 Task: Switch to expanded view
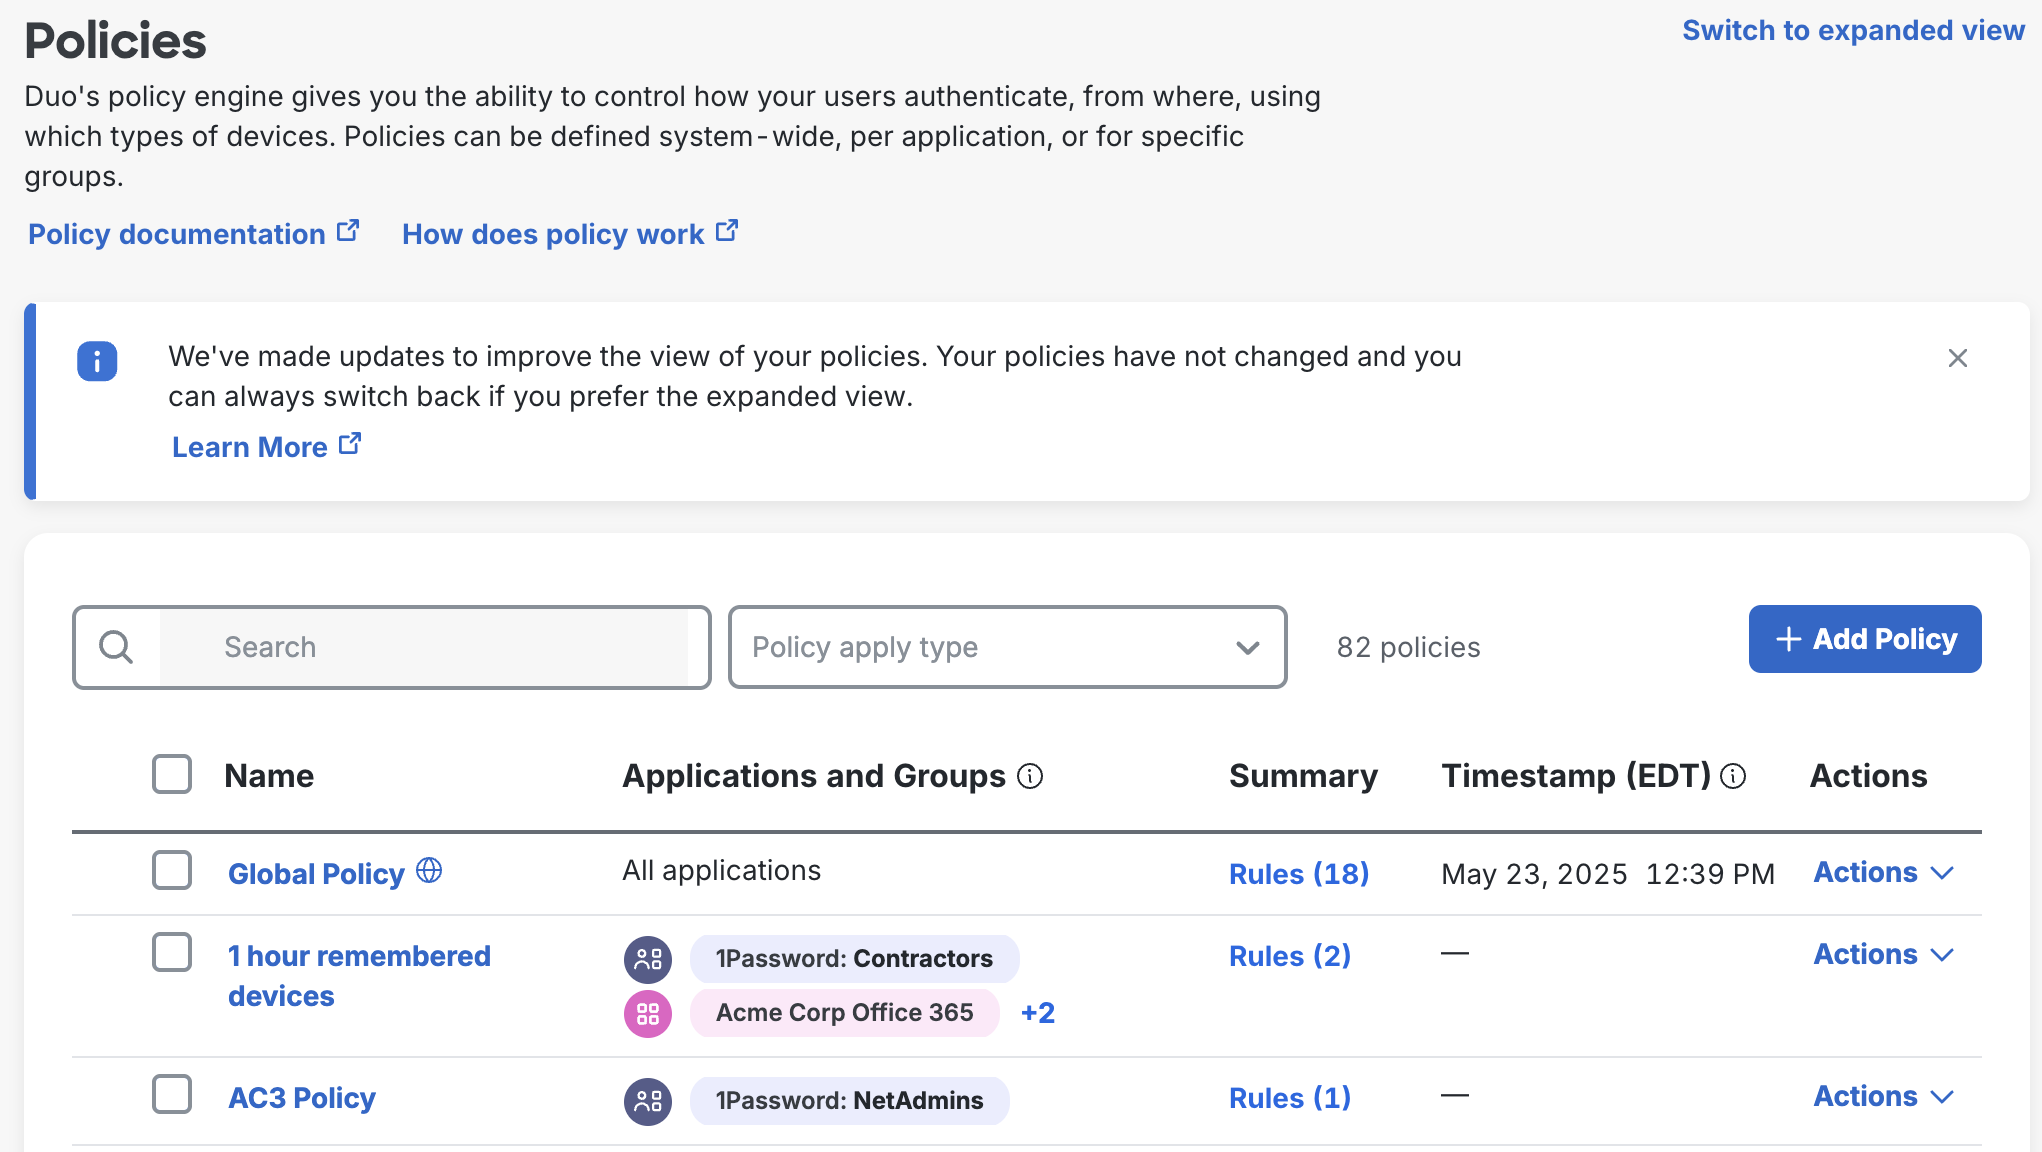pyautogui.click(x=1853, y=30)
